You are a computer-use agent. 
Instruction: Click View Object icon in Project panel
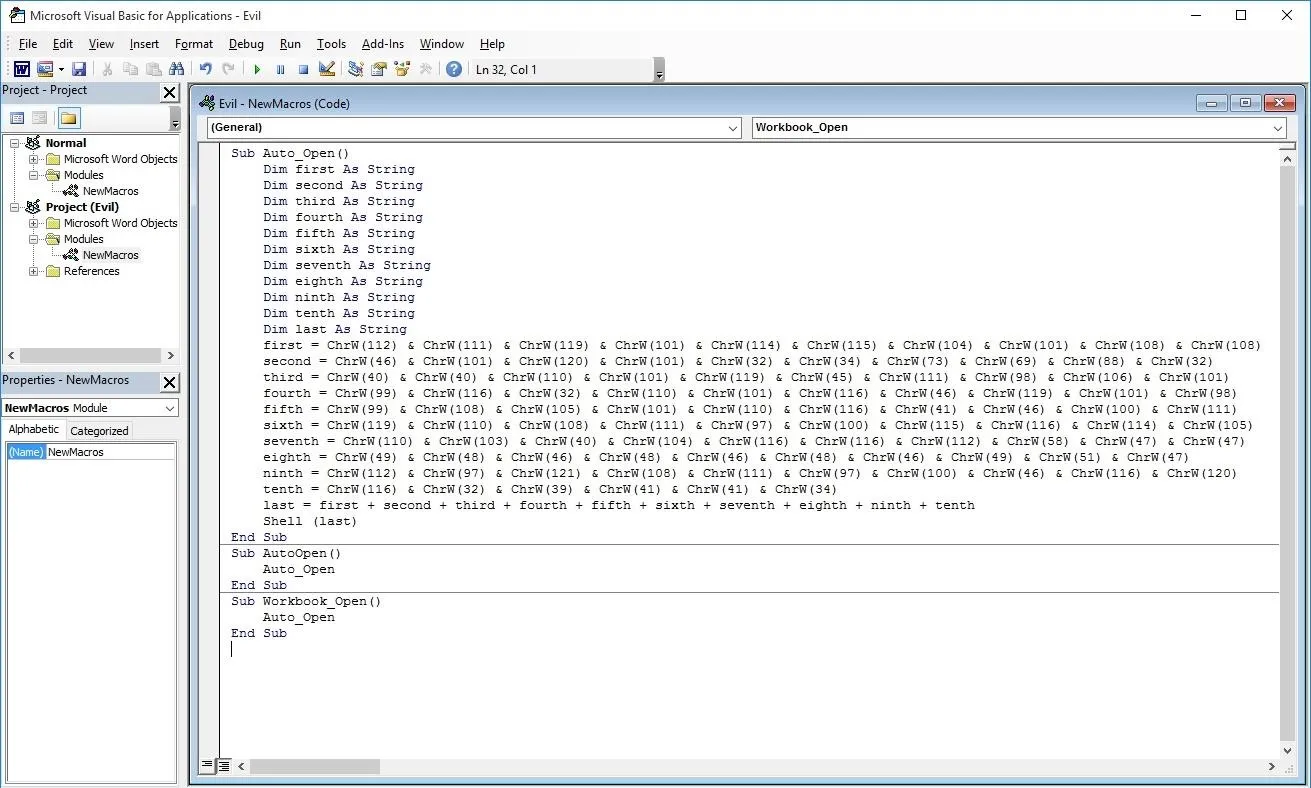tap(40, 118)
